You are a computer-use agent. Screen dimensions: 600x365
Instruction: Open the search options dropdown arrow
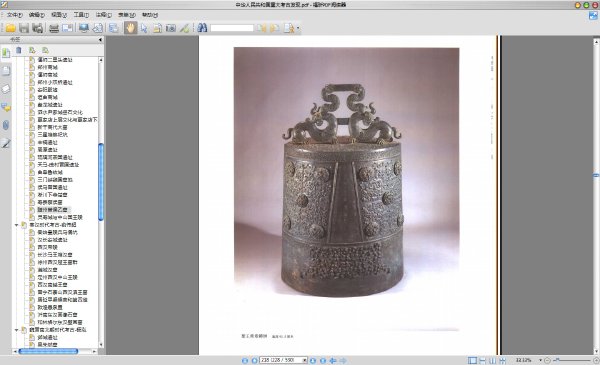tap(298, 28)
